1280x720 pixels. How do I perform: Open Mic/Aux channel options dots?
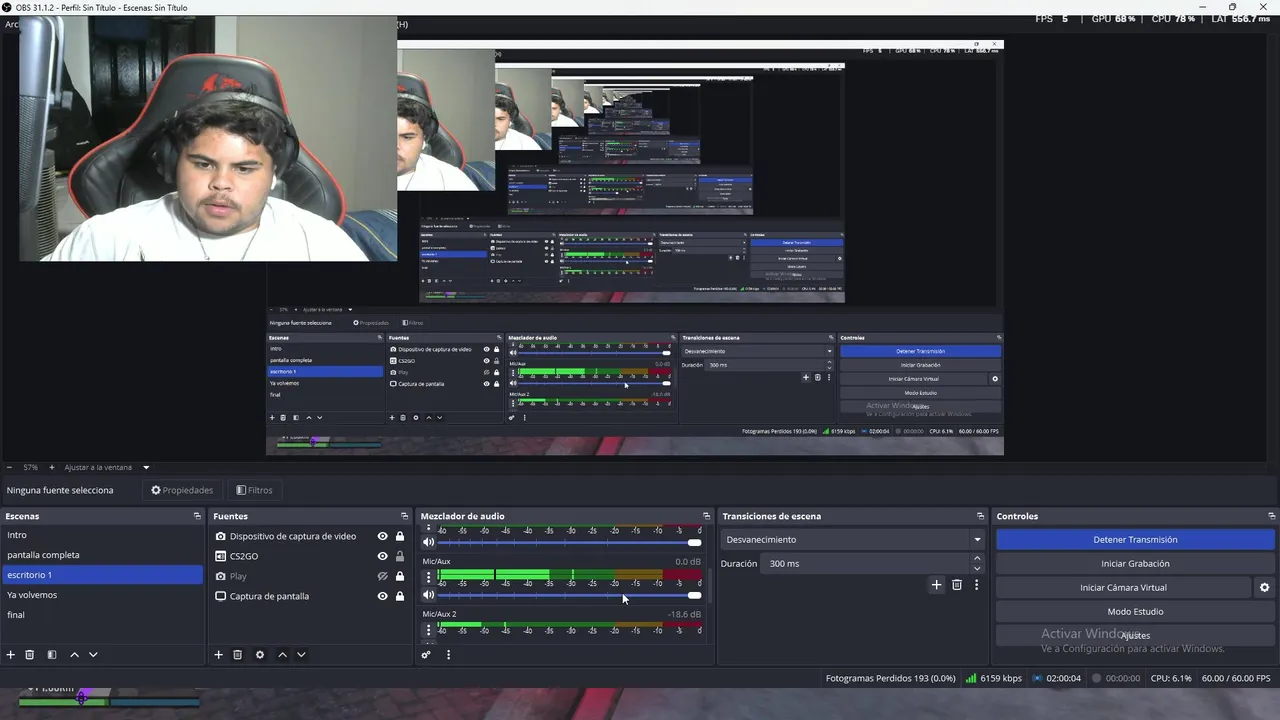pyautogui.click(x=429, y=577)
